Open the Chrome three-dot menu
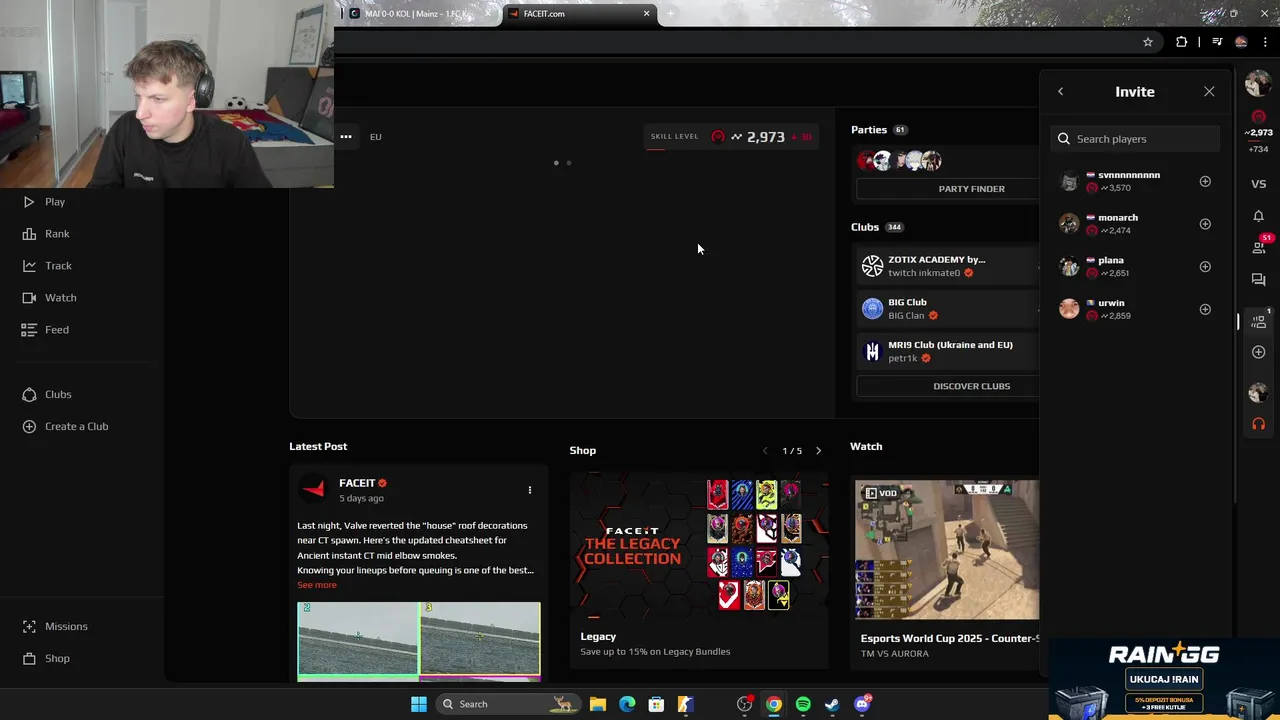The width and height of the screenshot is (1280, 720). coord(1265,42)
